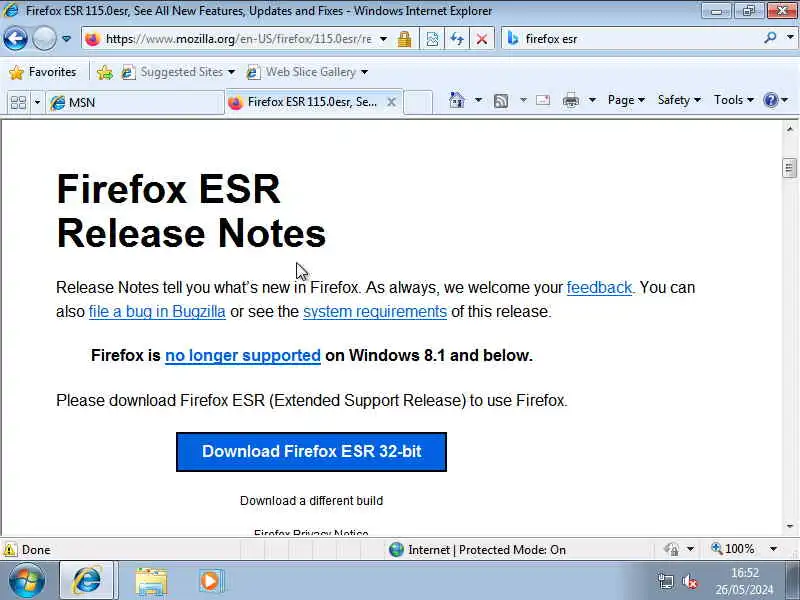Expand the address bar autocomplete dropdown
Image resolution: width=800 pixels, height=600 pixels.
click(x=383, y=39)
